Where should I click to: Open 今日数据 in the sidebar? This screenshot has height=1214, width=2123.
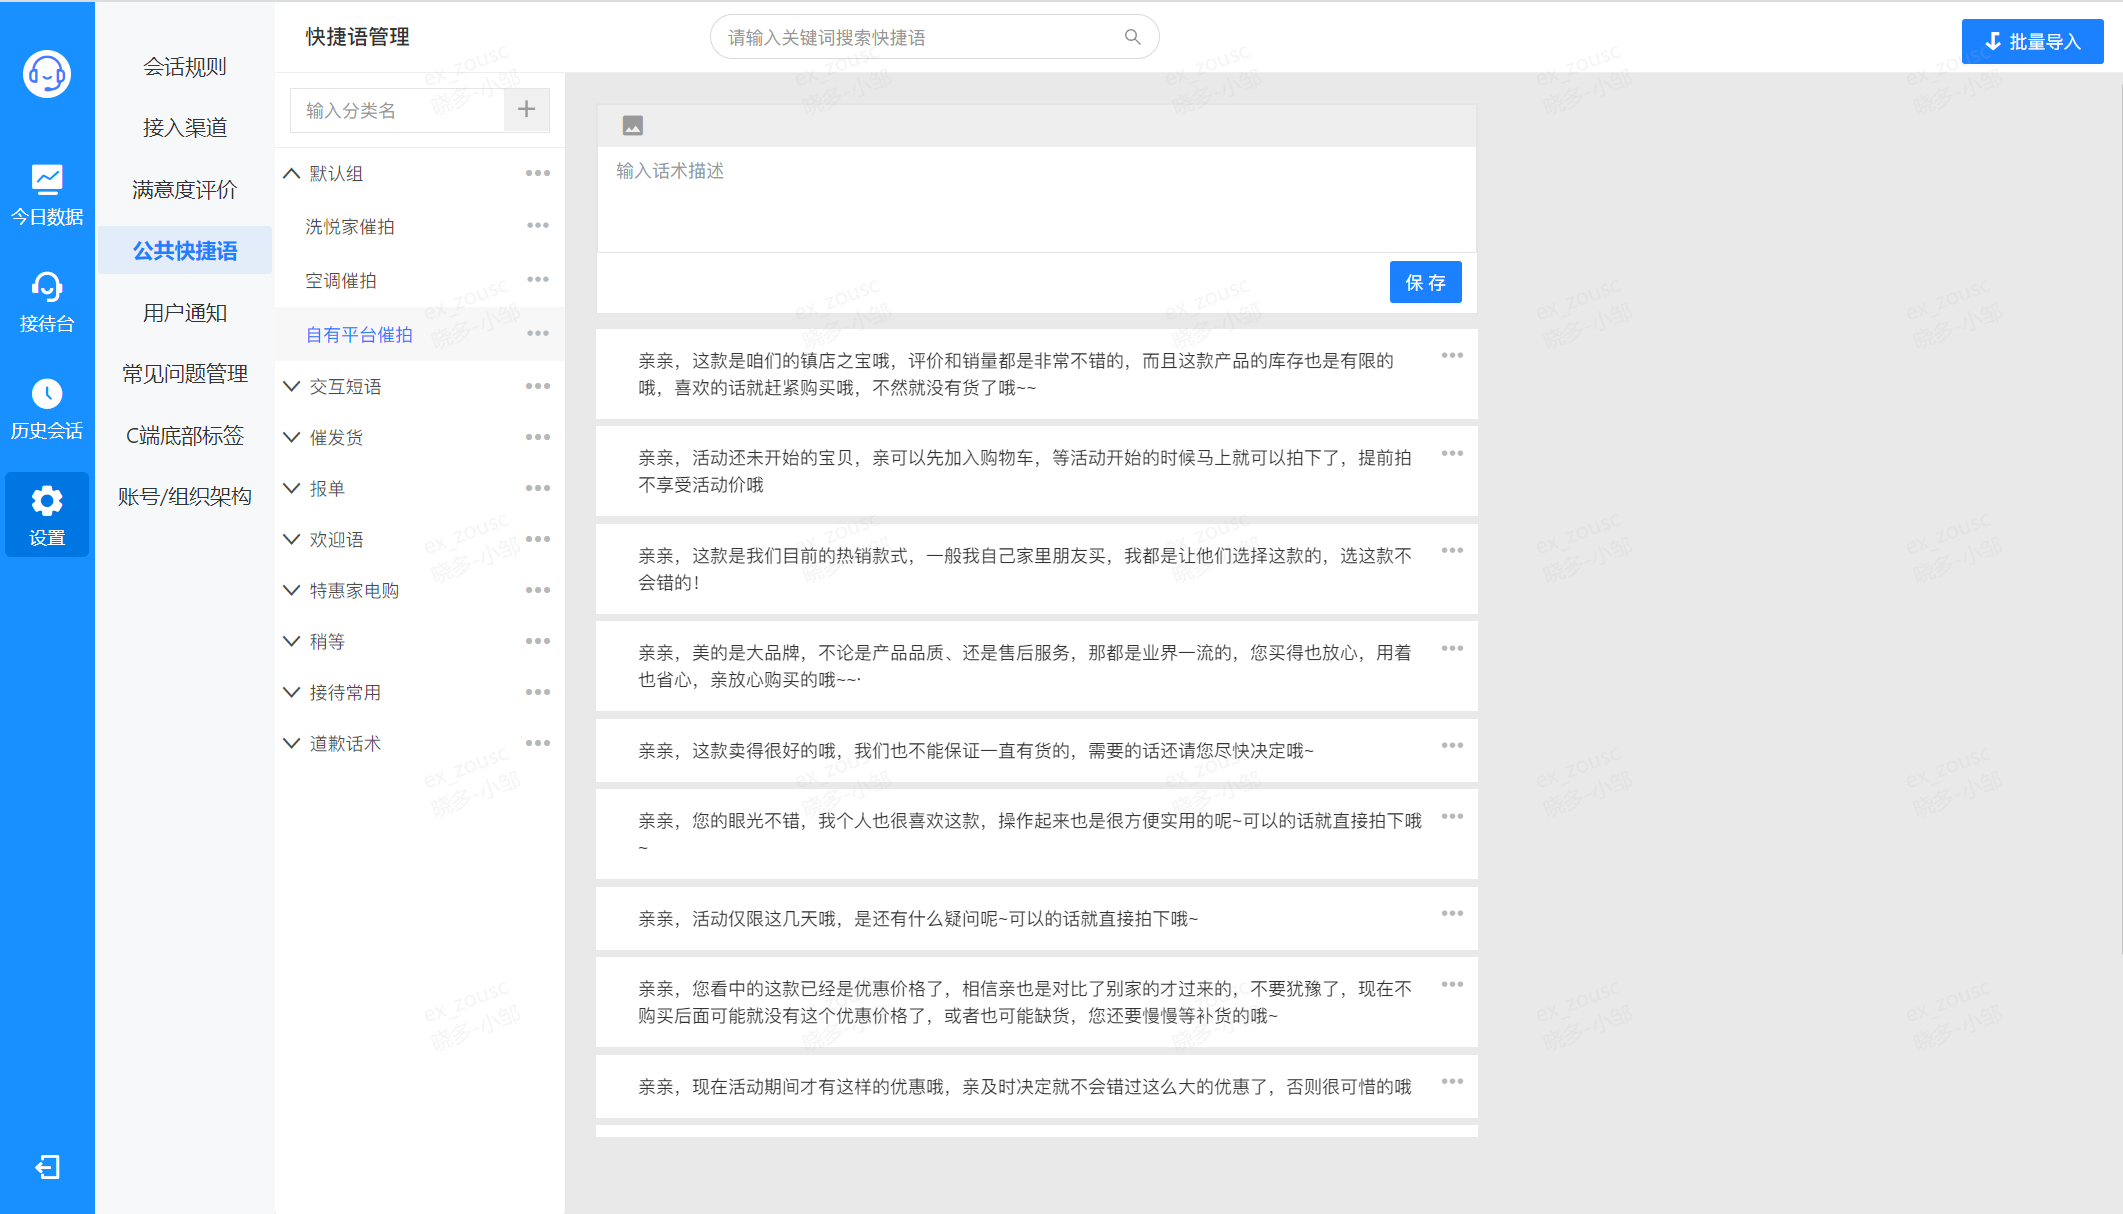pos(47,196)
